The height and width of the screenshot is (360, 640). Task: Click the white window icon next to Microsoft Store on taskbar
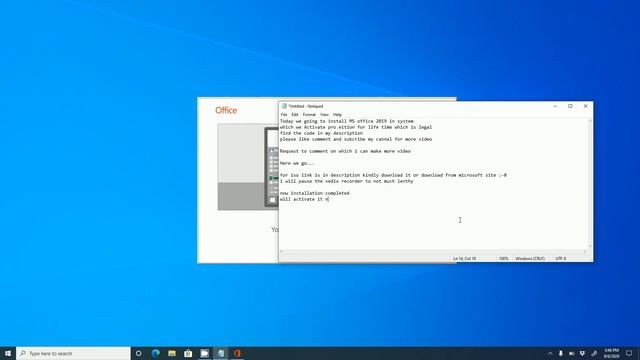[x=204, y=353]
